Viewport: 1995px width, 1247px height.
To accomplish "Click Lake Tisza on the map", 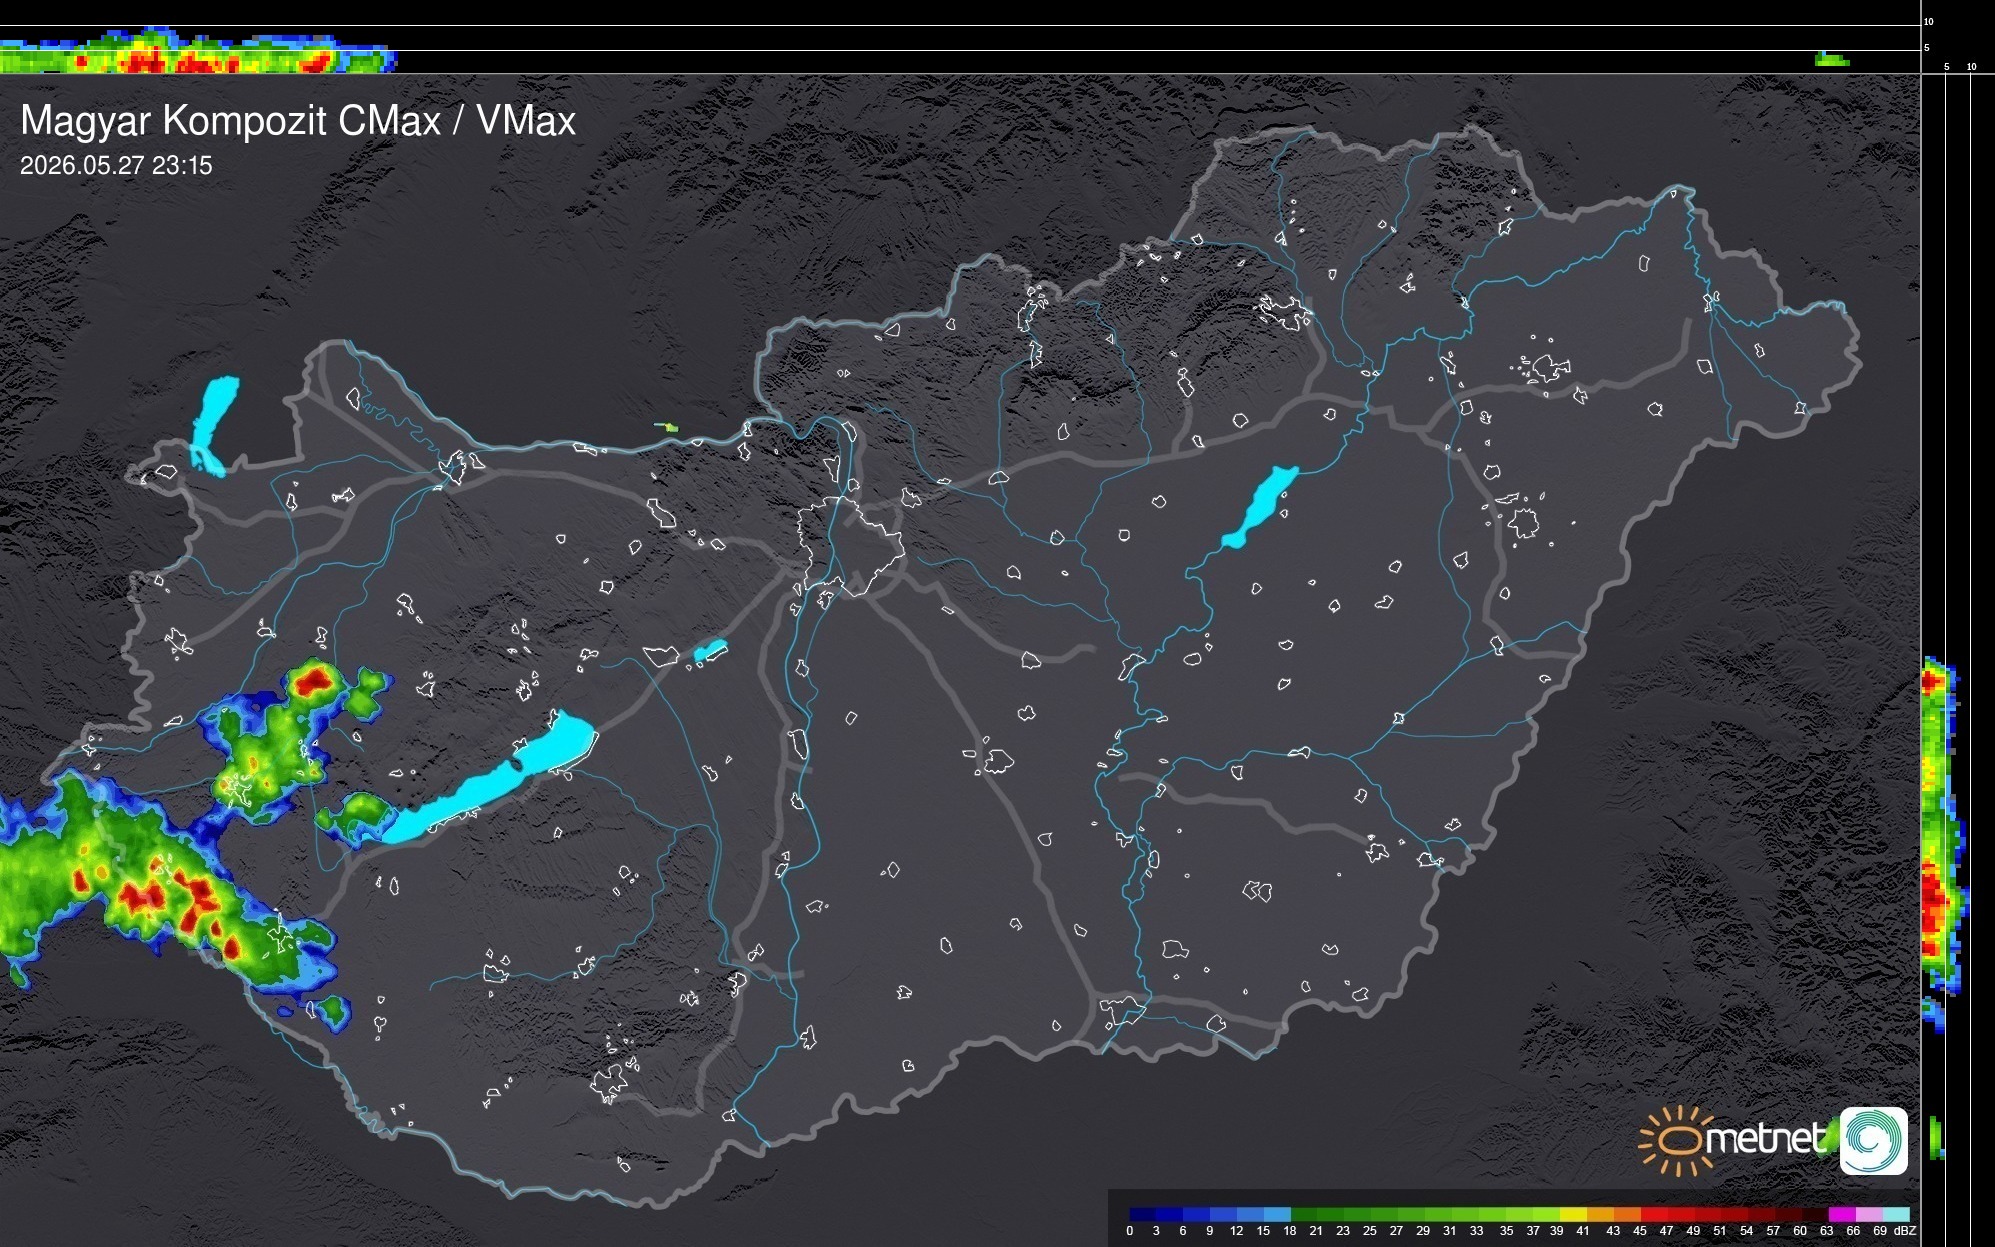I will pos(1260,507).
